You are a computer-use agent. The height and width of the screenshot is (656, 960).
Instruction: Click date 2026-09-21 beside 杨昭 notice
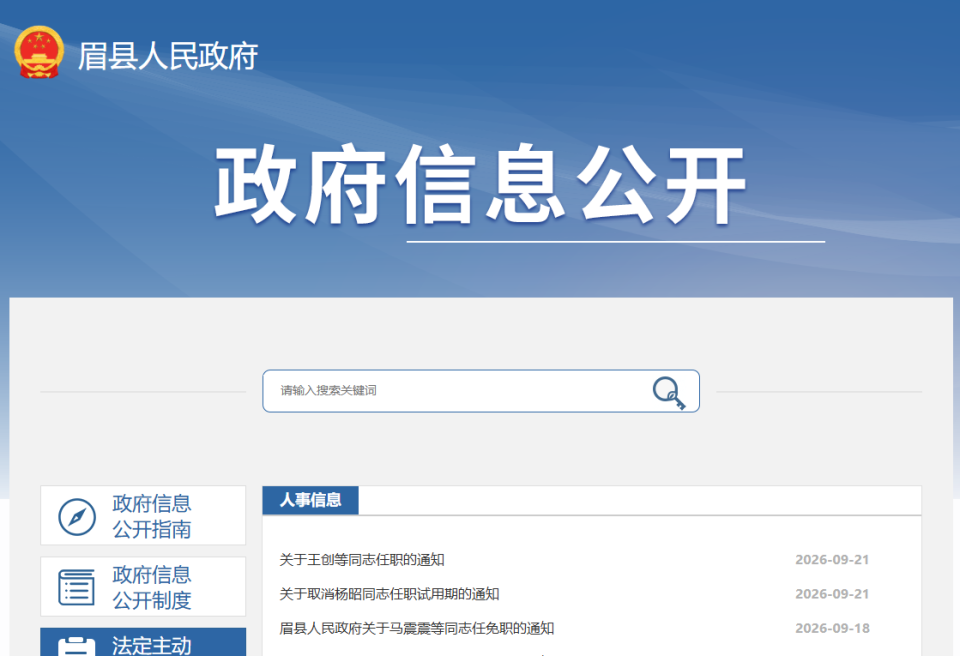(x=832, y=594)
